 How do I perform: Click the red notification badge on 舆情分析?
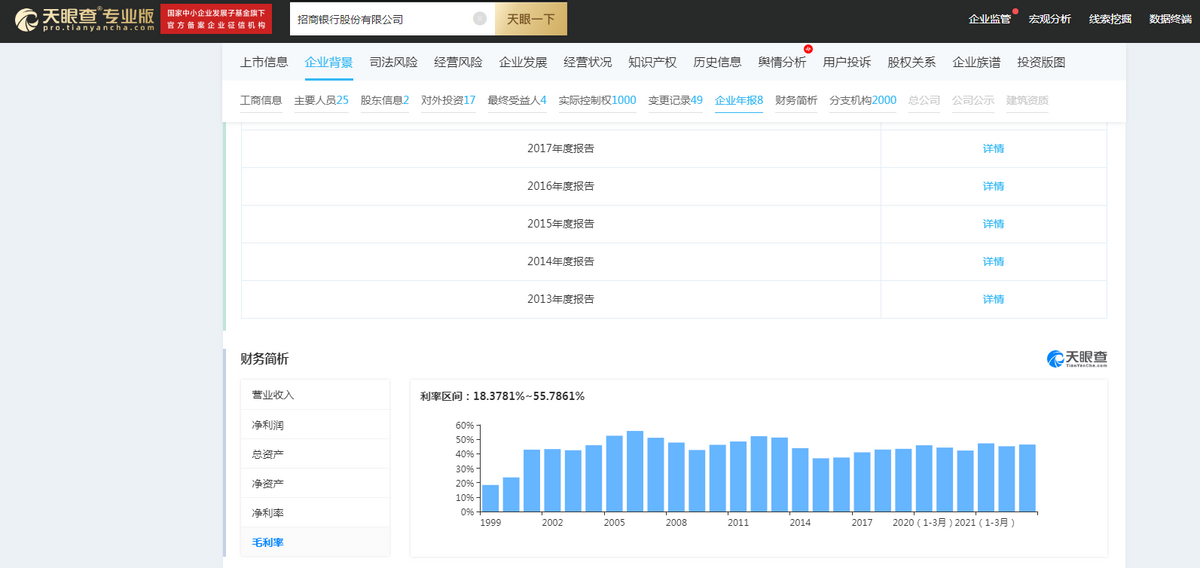coord(808,49)
